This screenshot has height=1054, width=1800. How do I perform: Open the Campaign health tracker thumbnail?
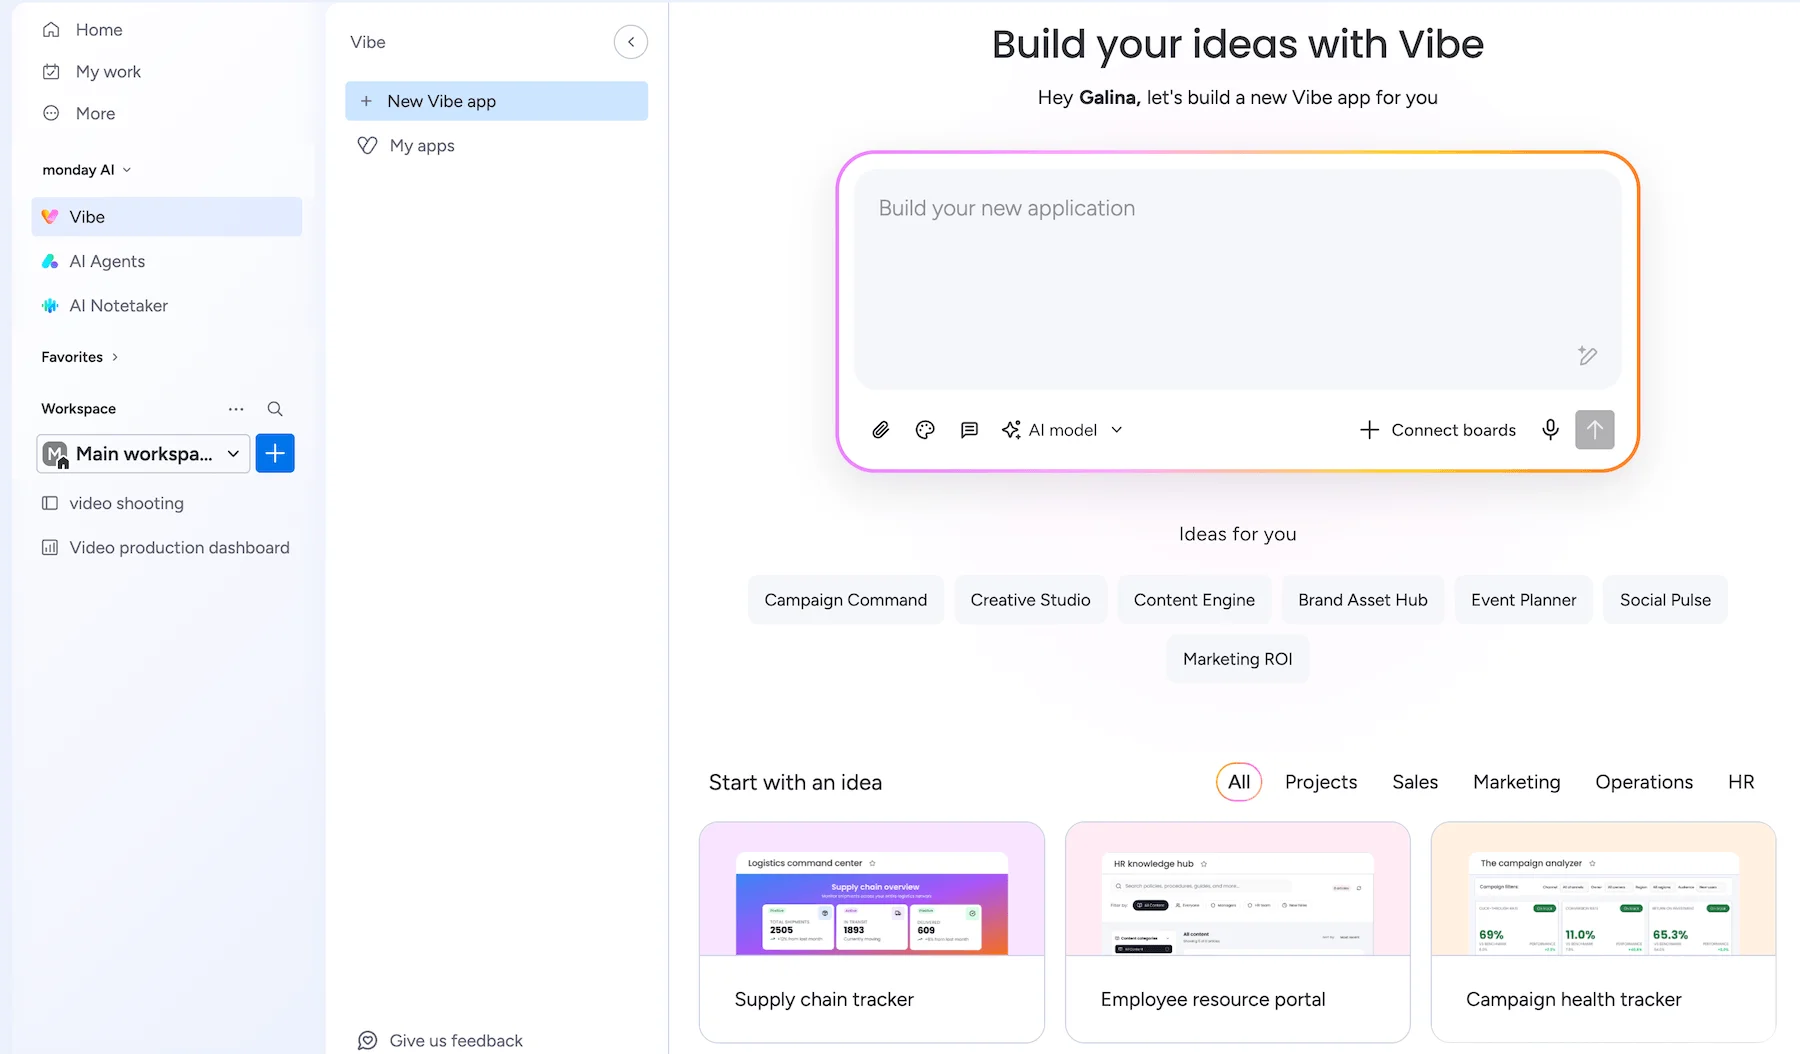pos(1604,889)
